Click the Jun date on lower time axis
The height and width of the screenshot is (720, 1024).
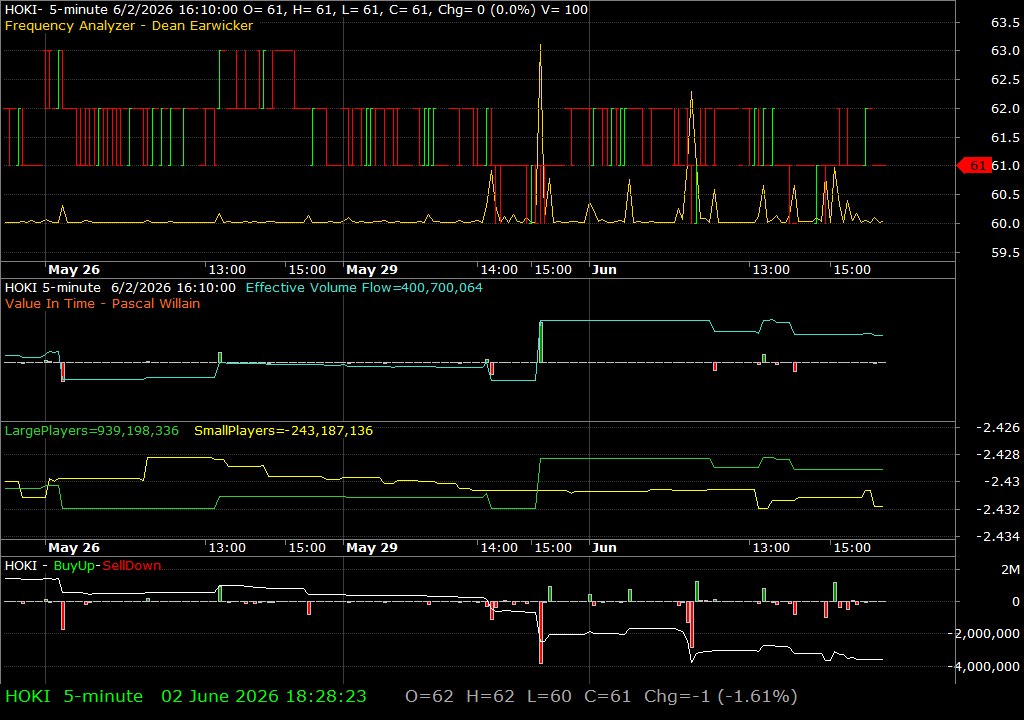(604, 548)
